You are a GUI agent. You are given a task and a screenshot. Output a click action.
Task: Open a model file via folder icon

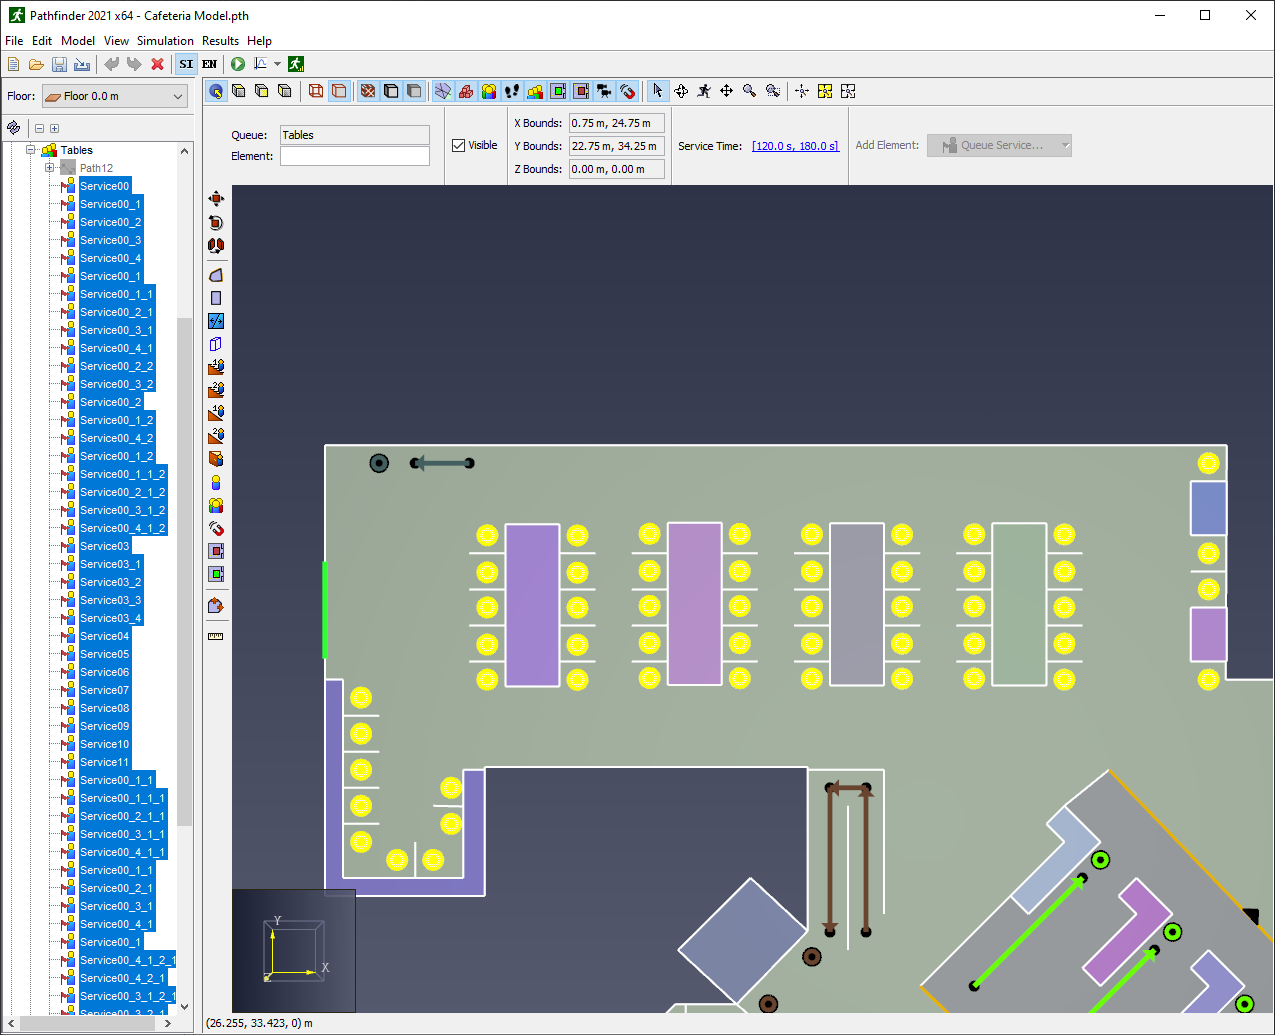pyautogui.click(x=36, y=64)
